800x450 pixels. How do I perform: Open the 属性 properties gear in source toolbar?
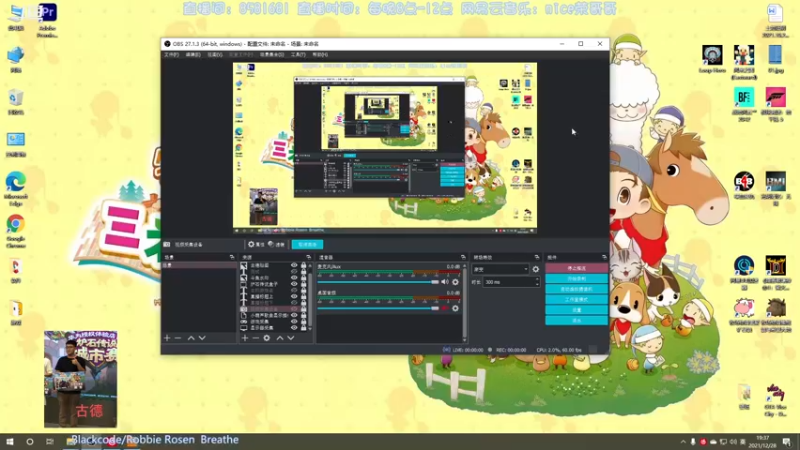256,244
